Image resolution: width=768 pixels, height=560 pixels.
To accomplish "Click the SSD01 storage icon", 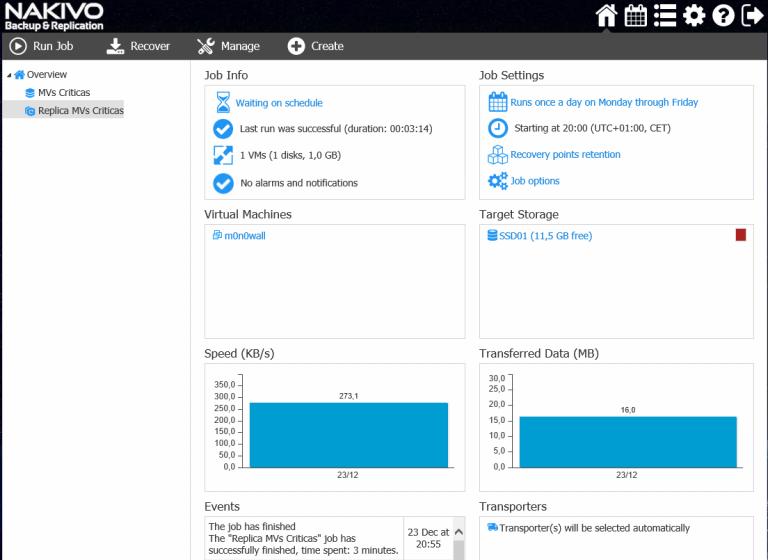I will pos(492,236).
